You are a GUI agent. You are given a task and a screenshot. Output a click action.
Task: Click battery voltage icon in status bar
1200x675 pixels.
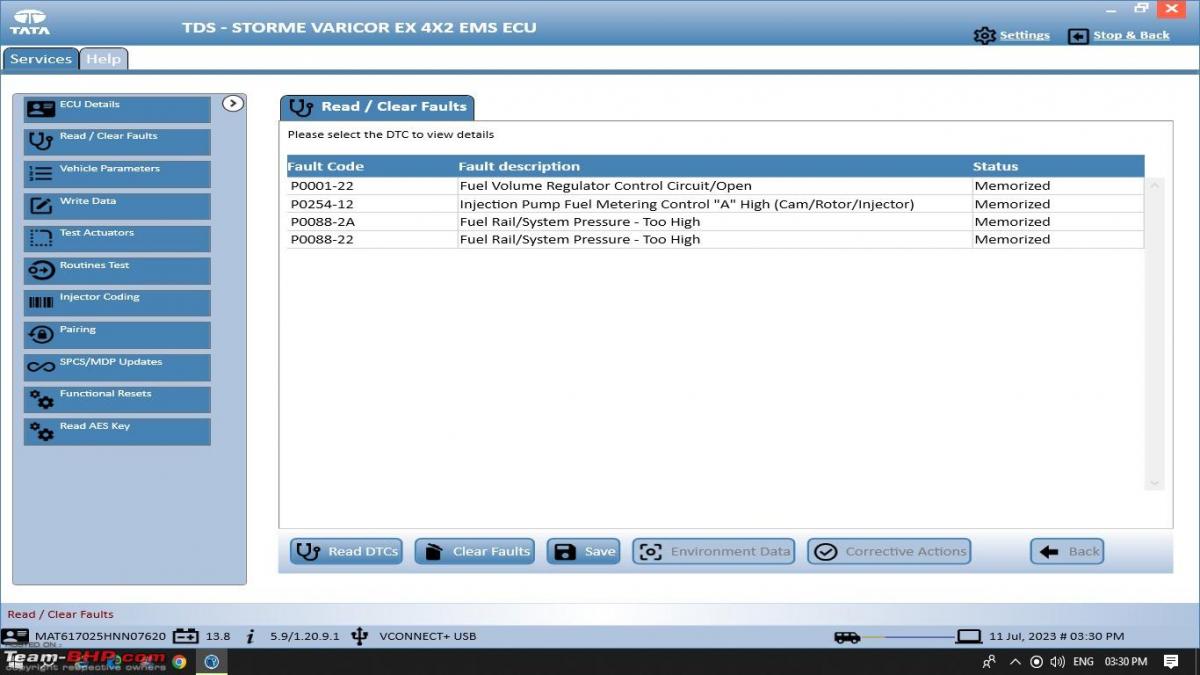(x=186, y=636)
